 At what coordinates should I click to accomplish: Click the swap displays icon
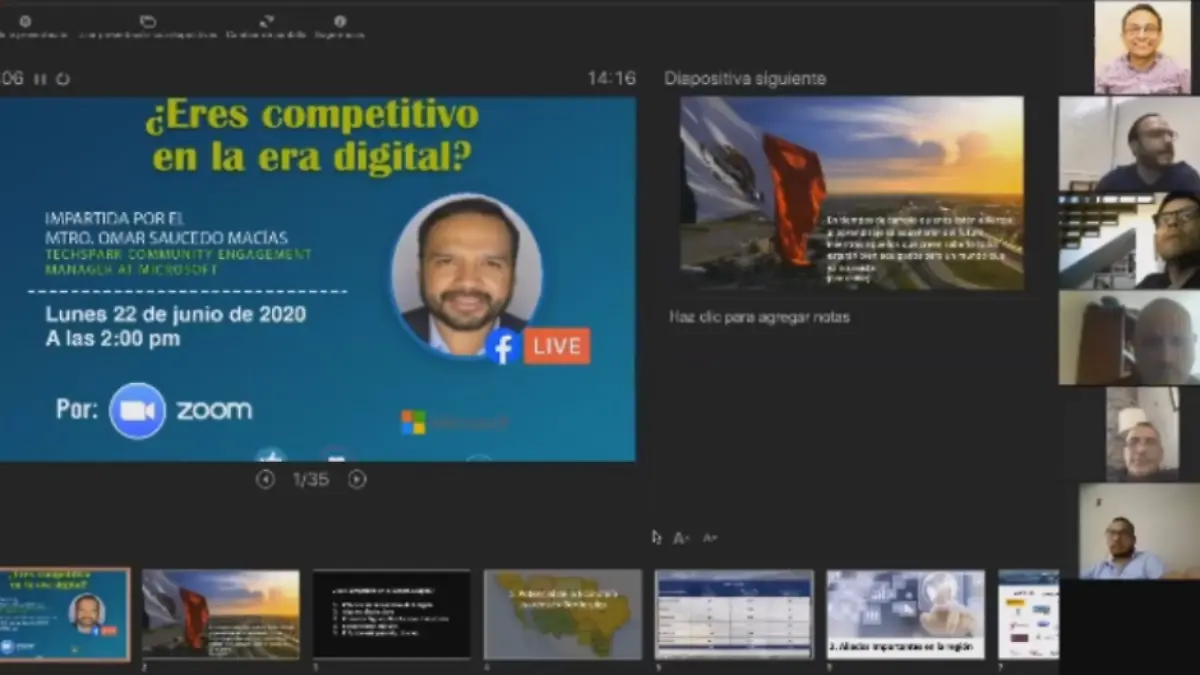266,21
